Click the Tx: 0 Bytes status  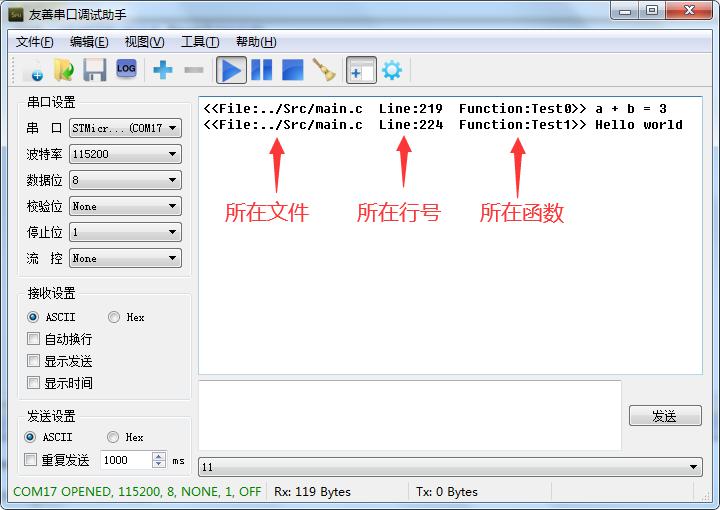coord(446,492)
